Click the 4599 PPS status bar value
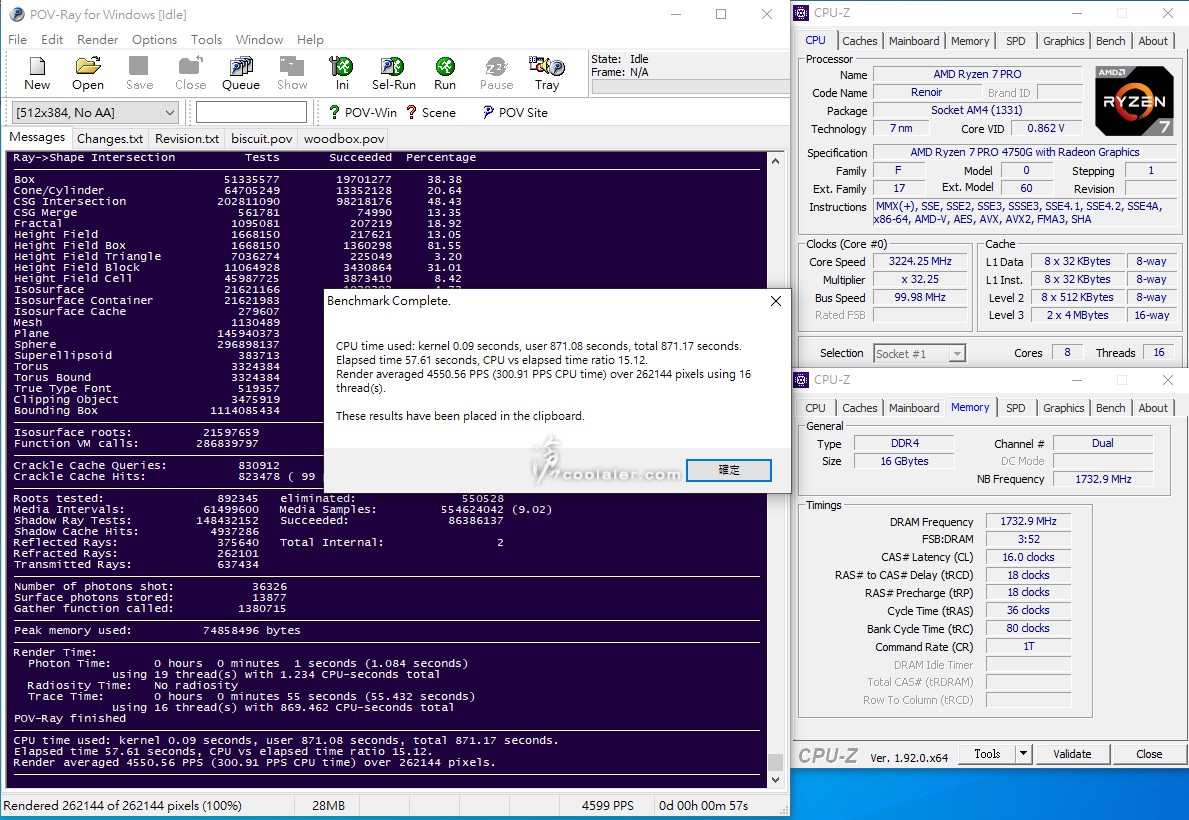 coord(607,806)
